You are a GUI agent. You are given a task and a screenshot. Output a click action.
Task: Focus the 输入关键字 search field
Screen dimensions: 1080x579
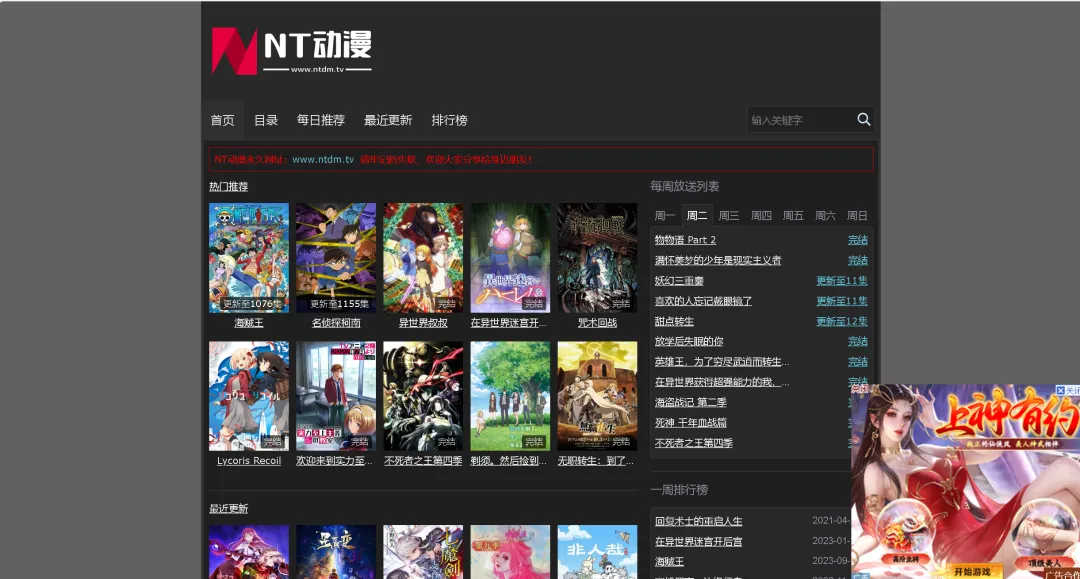tap(800, 120)
